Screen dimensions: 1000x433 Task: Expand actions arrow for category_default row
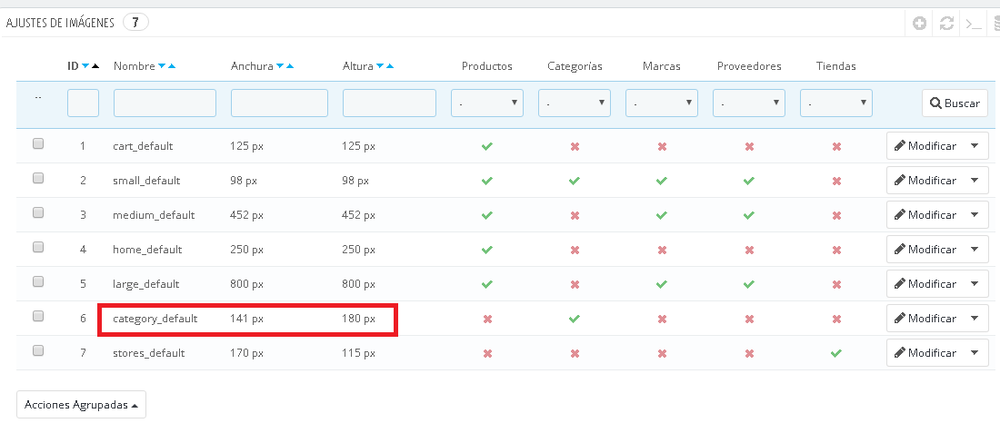[974, 318]
